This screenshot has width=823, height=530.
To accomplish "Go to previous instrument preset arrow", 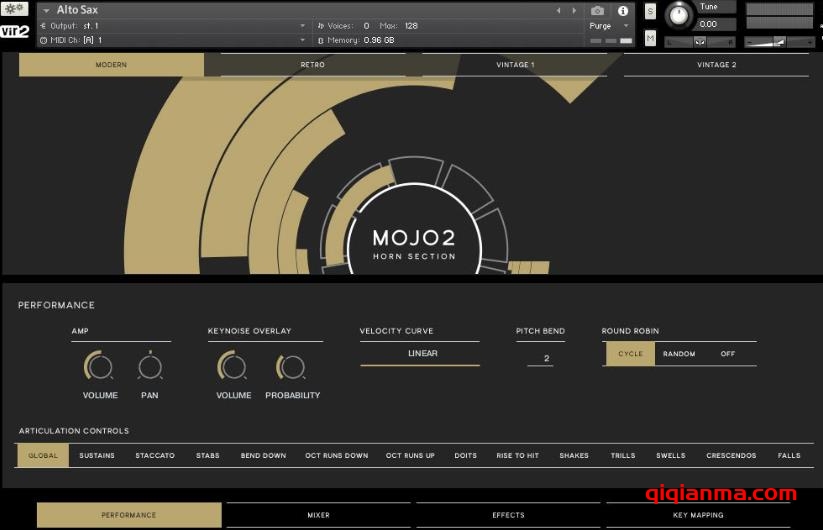I will (558, 10).
